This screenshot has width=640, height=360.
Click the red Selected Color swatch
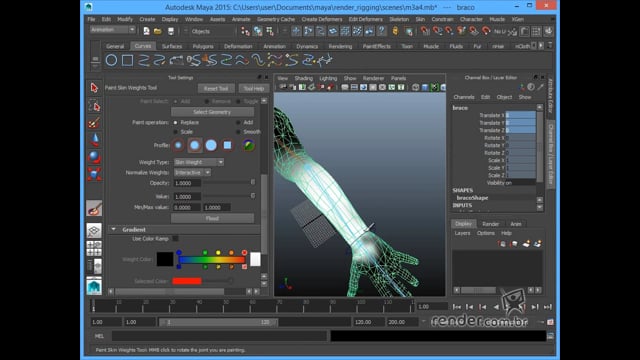click(187, 281)
